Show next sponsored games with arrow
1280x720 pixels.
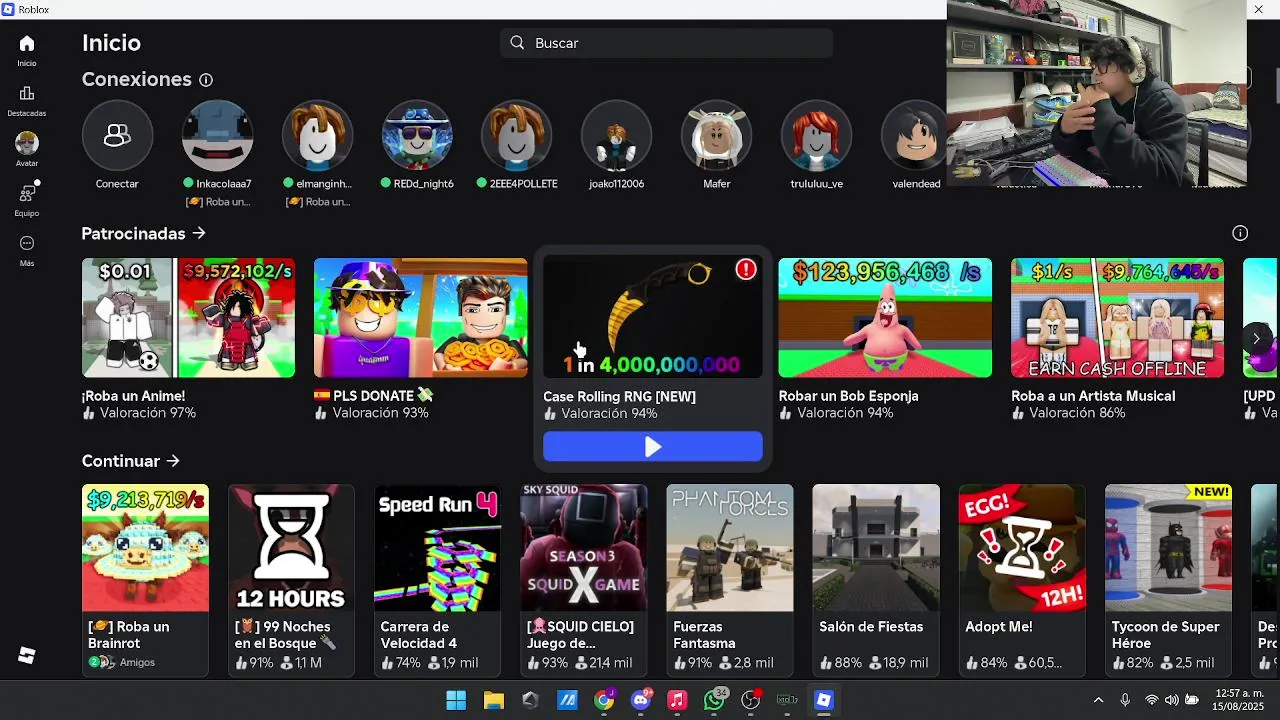tap(1256, 338)
